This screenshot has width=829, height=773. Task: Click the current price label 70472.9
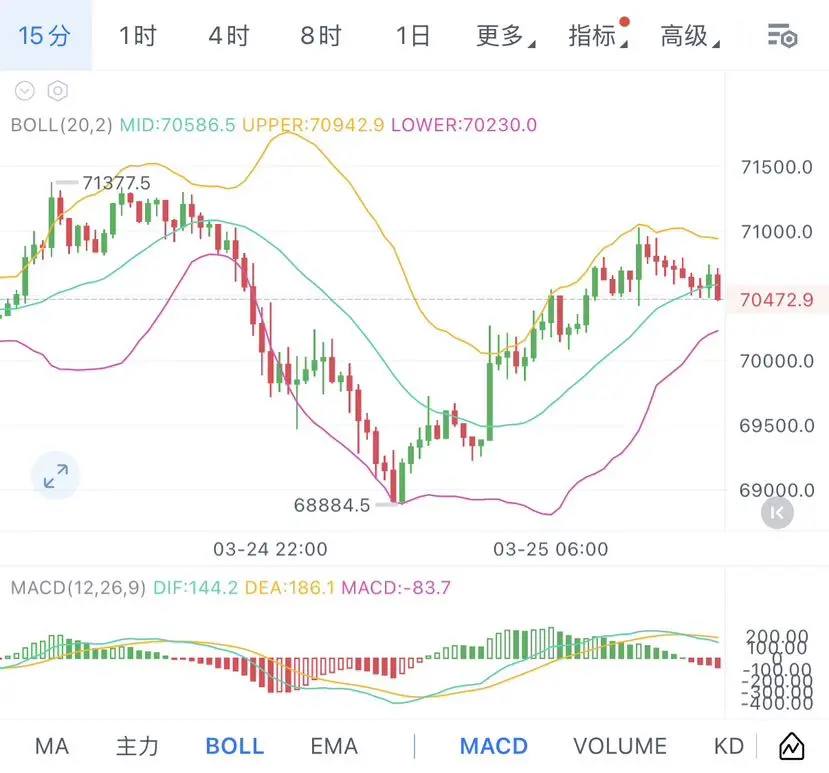[x=776, y=299]
